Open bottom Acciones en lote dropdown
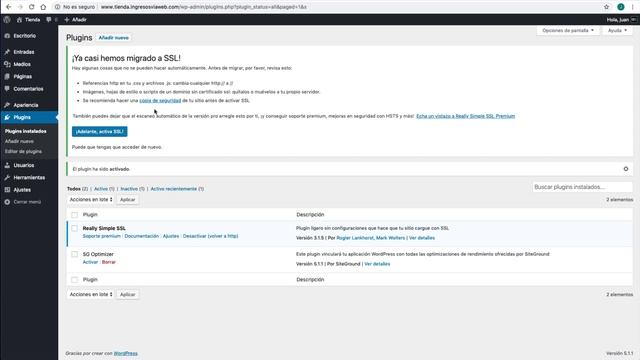Screen dimensions: 640x360 (91, 294)
